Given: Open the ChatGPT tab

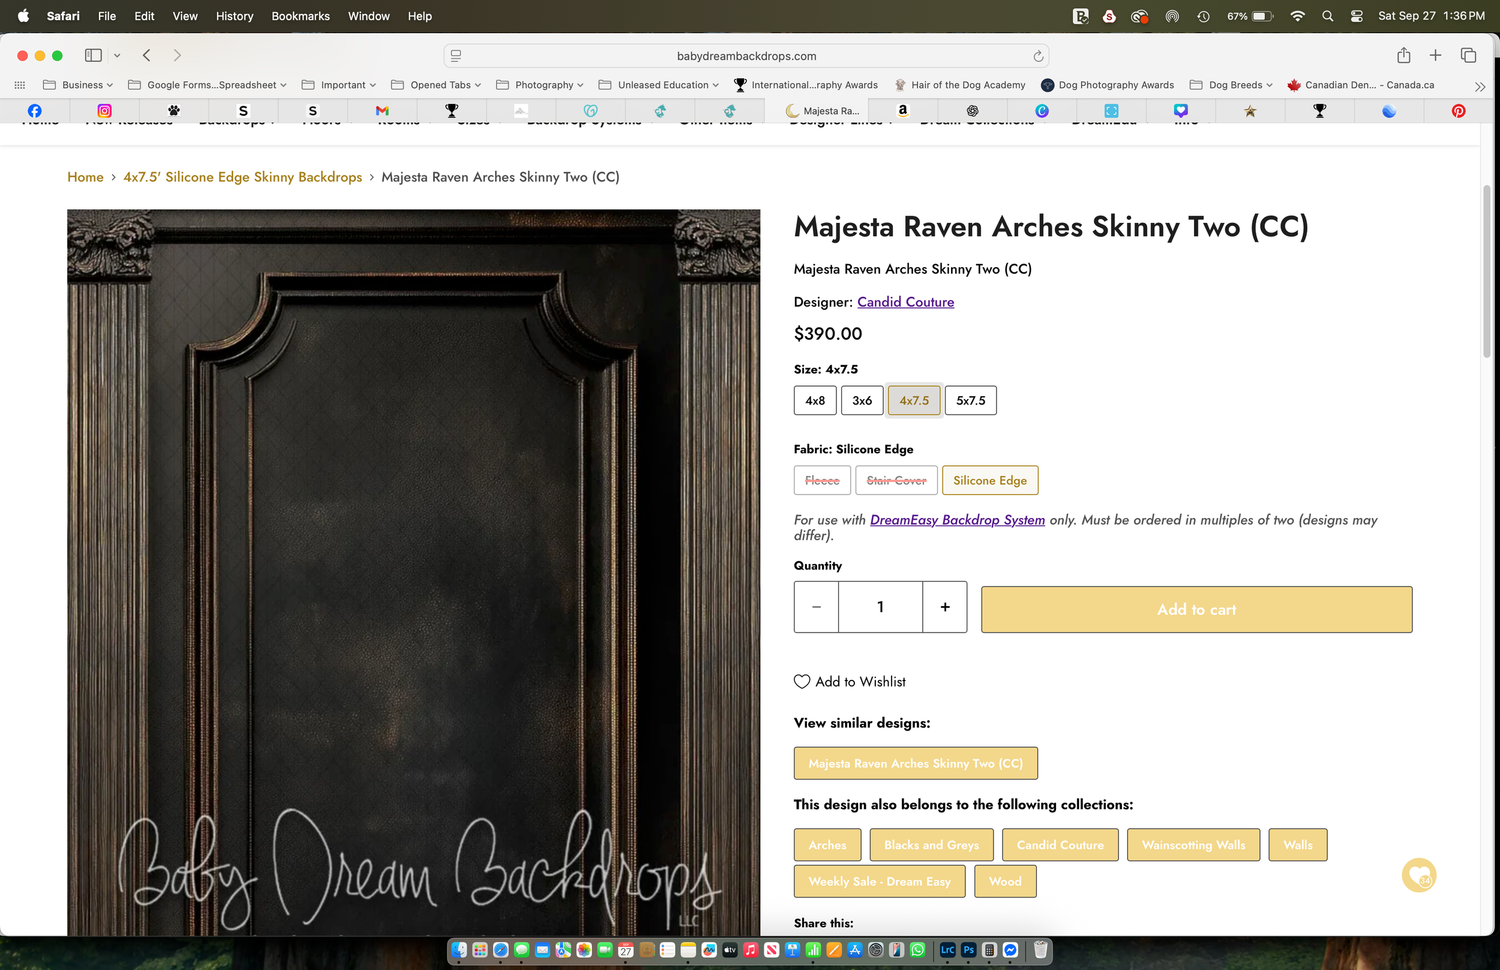Looking at the screenshot, I should click(x=972, y=111).
